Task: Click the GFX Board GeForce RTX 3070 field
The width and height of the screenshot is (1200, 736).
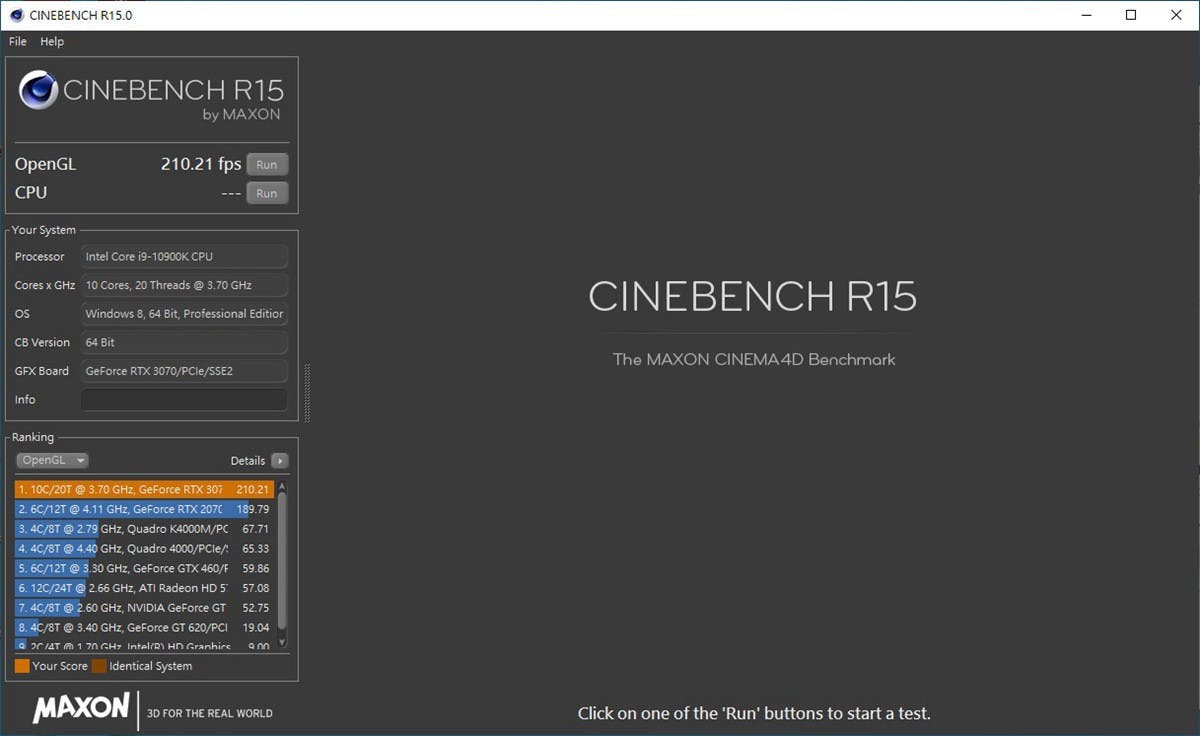Action: [184, 371]
